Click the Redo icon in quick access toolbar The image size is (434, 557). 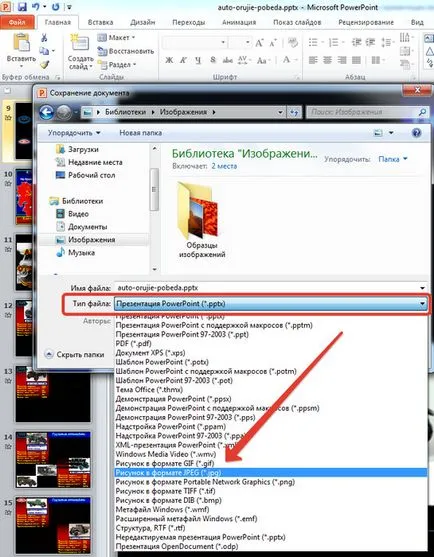pos(56,6)
